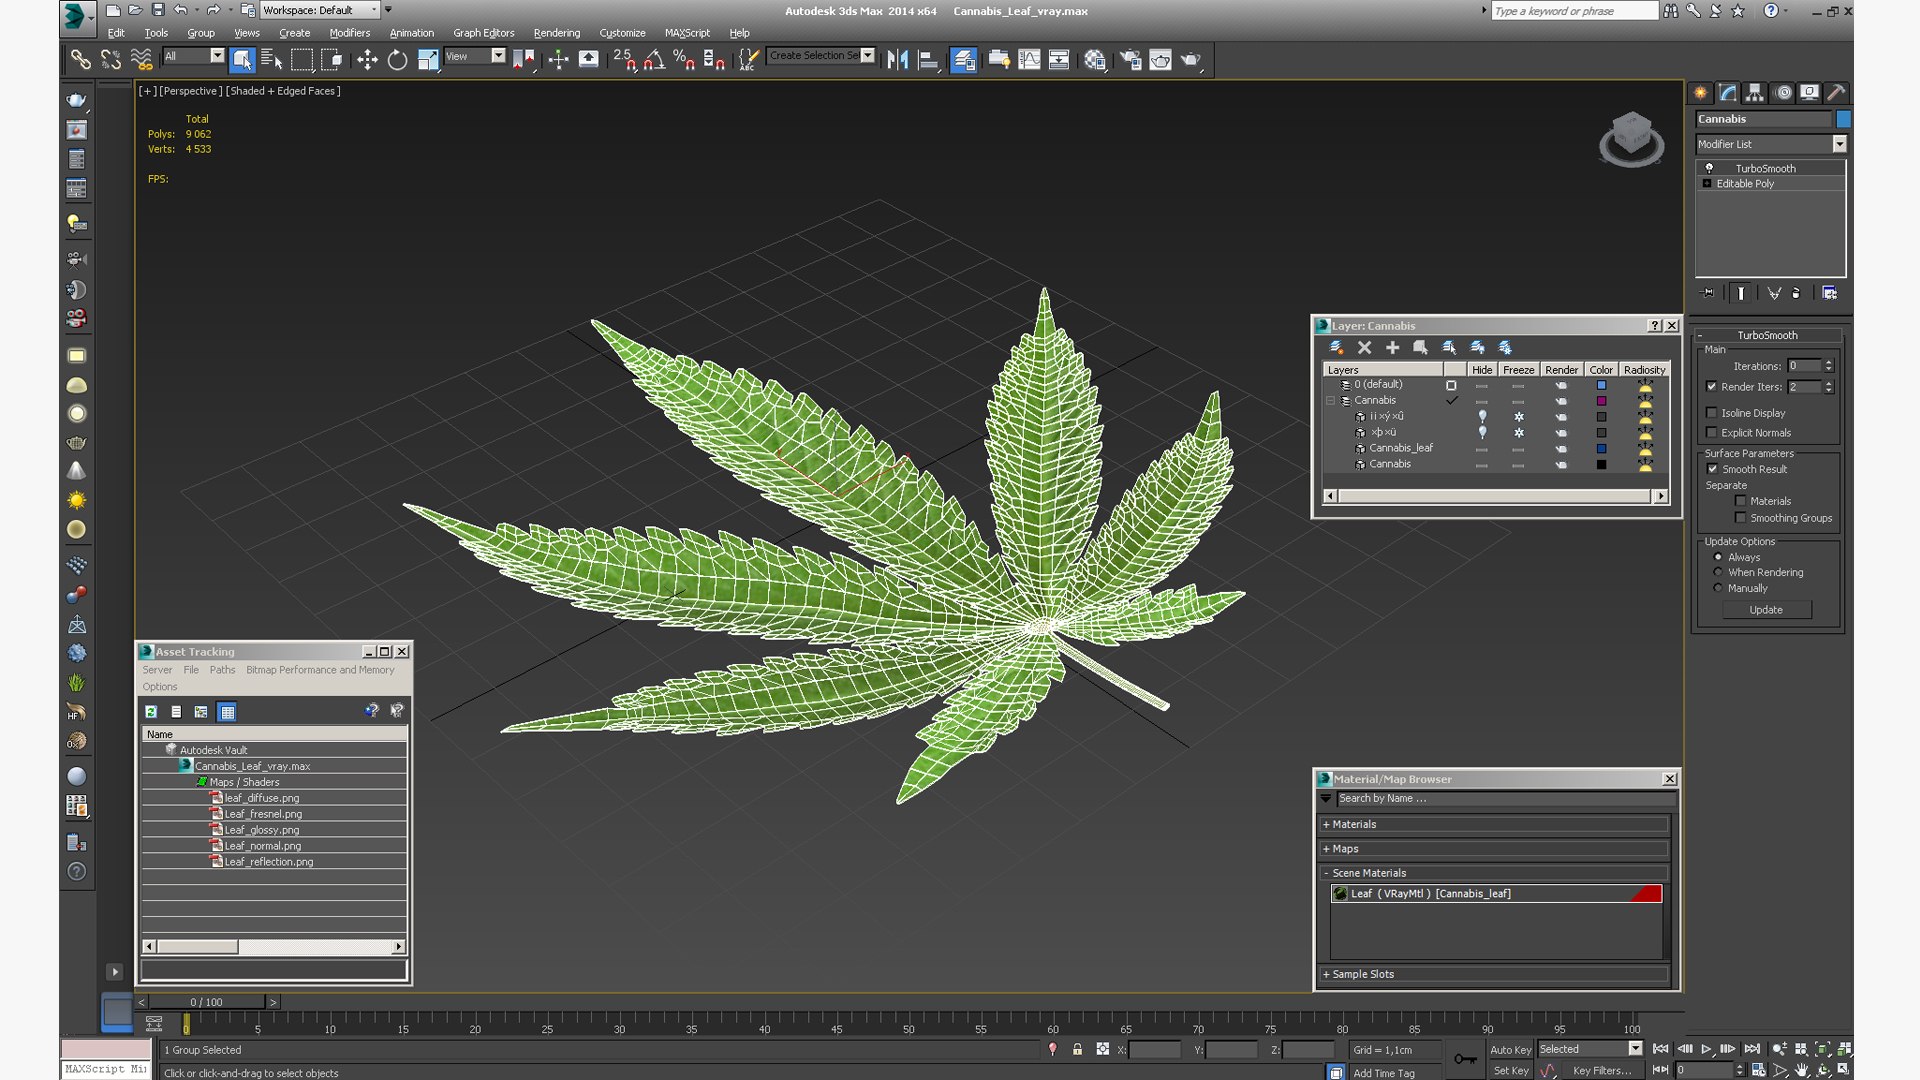Toggle Smooth Result checkbox
The height and width of the screenshot is (1080, 1920).
pyautogui.click(x=1712, y=468)
